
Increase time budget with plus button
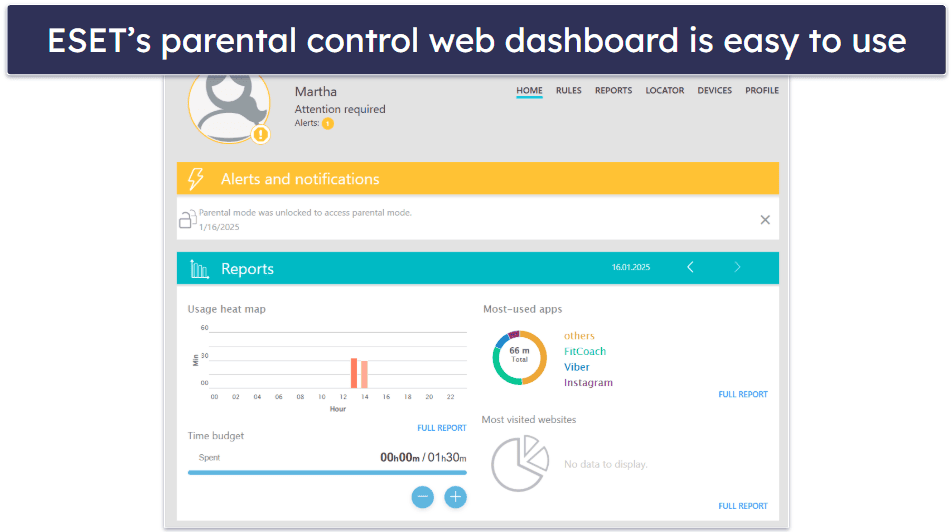[455, 496]
